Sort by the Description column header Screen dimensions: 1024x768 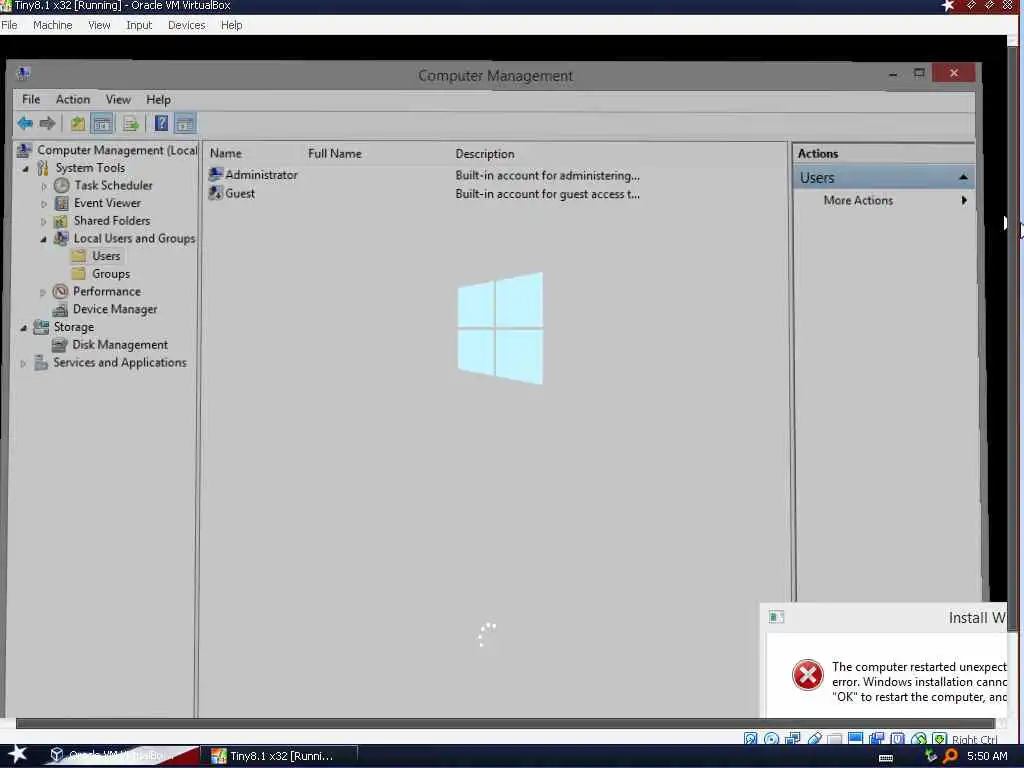click(485, 153)
